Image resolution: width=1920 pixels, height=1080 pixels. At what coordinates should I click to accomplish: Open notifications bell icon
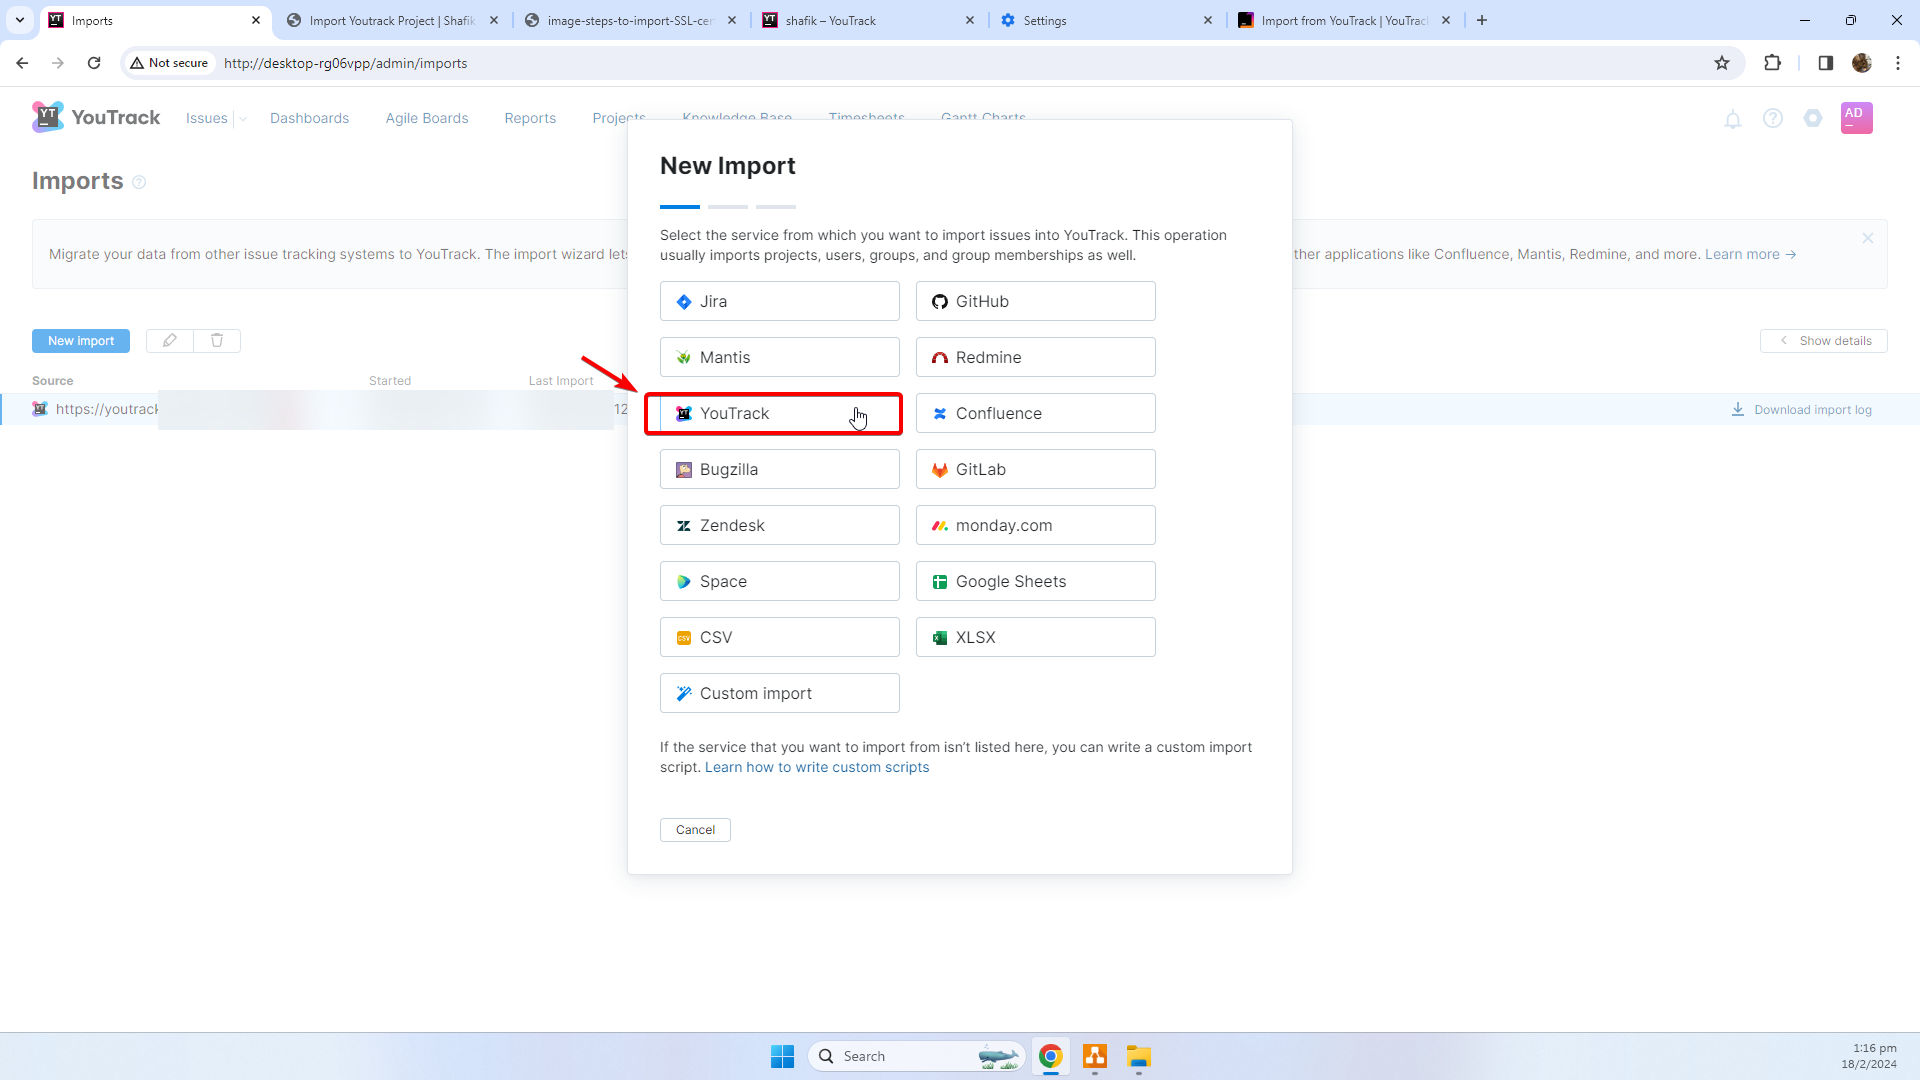tap(1733, 119)
